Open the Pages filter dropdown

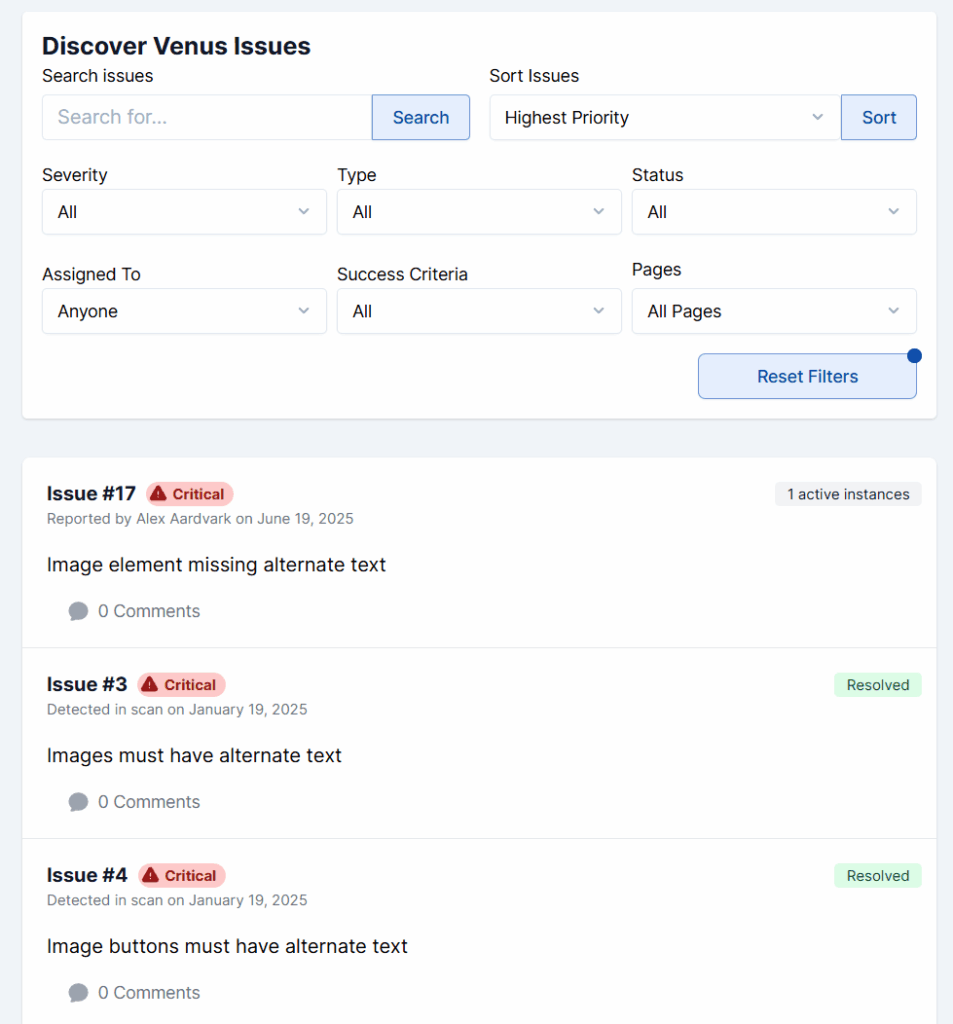(x=774, y=312)
